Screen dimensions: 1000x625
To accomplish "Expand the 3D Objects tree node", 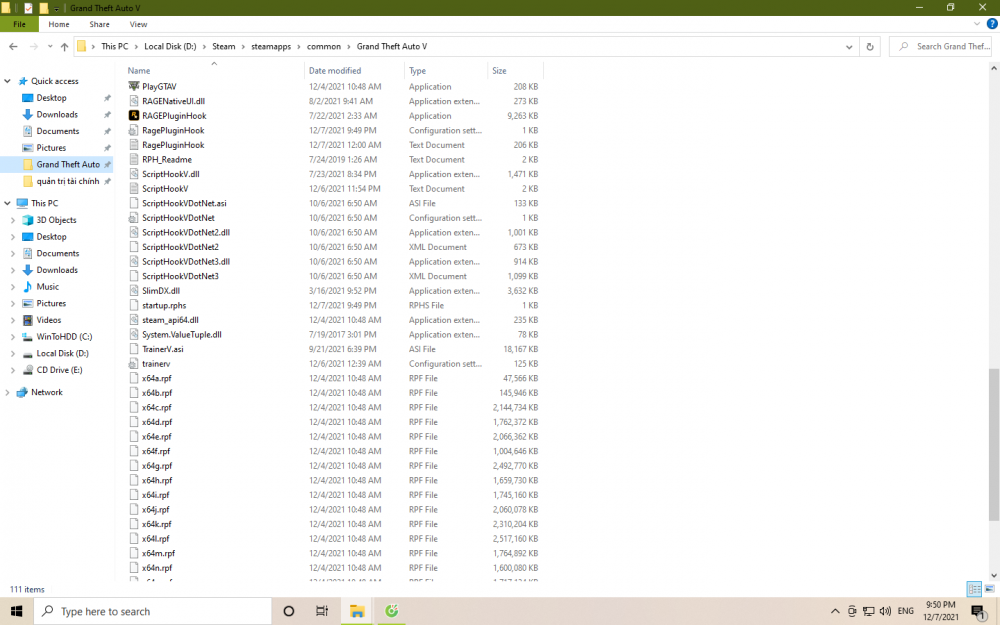I will coord(13,219).
